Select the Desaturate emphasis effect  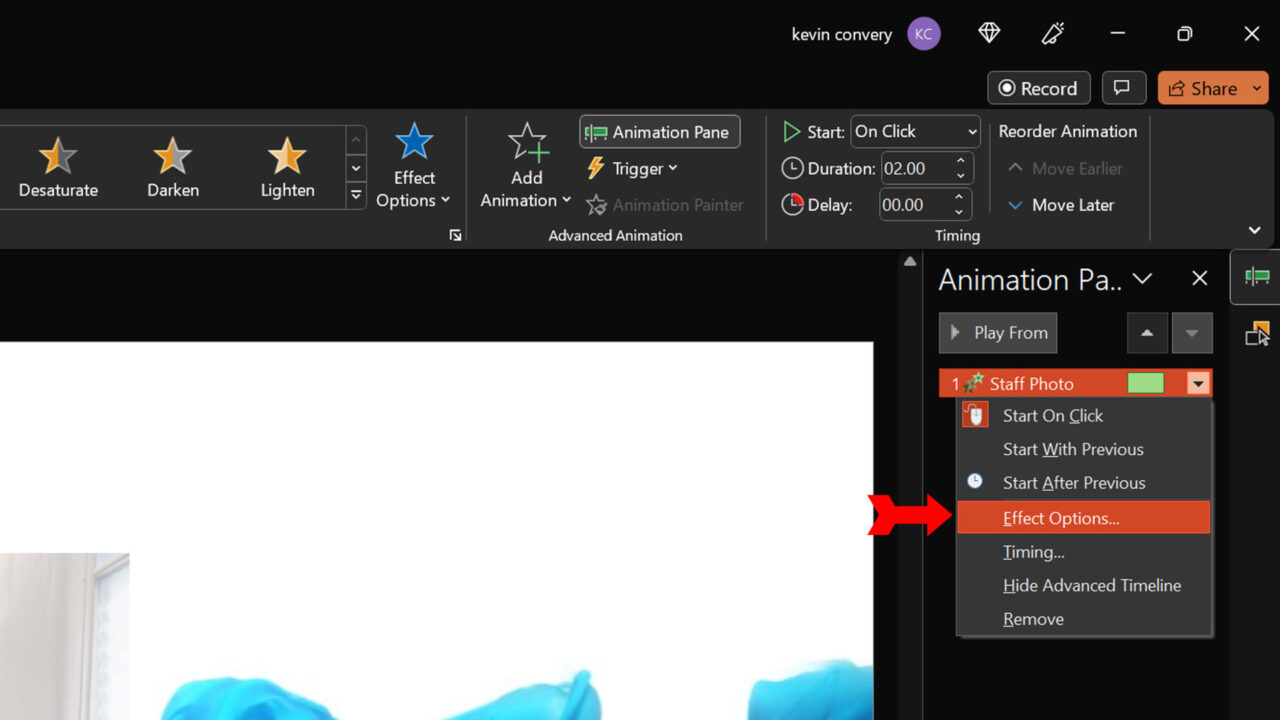[x=57, y=166]
